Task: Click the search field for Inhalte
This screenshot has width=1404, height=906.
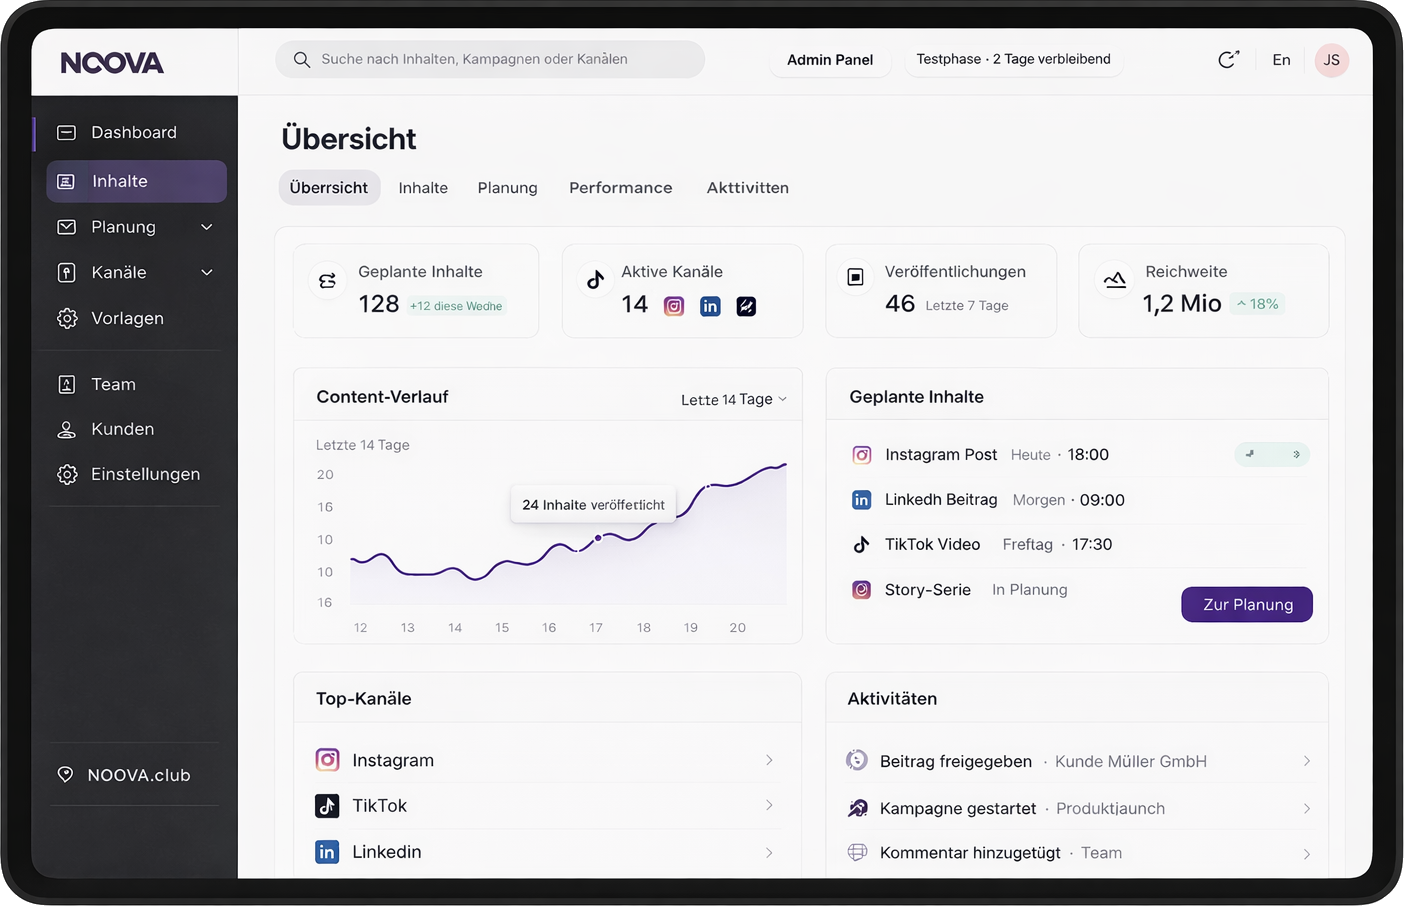Action: [x=490, y=59]
